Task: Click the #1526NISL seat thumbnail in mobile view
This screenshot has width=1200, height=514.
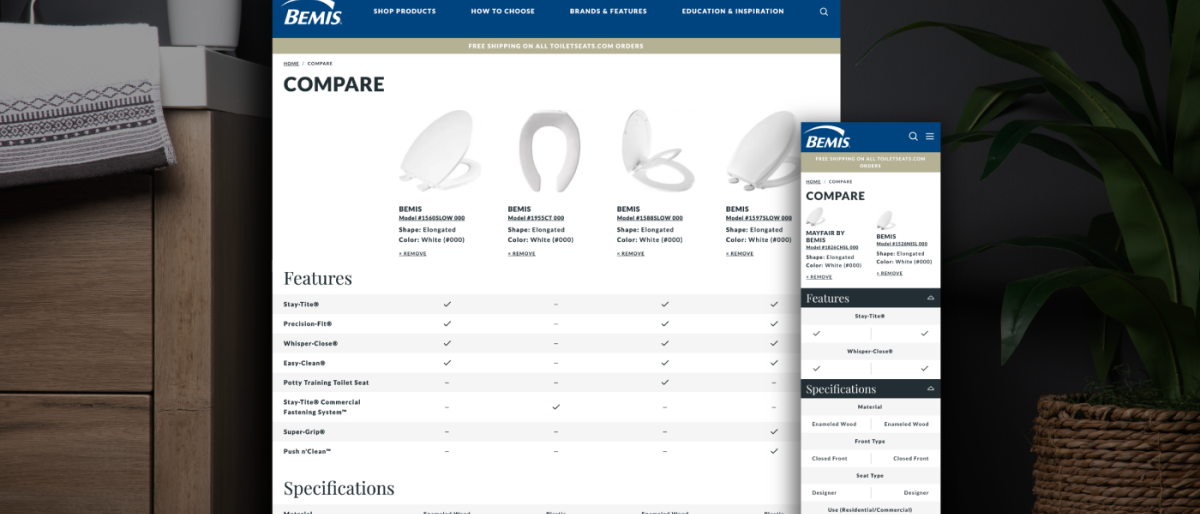Action: point(886,220)
